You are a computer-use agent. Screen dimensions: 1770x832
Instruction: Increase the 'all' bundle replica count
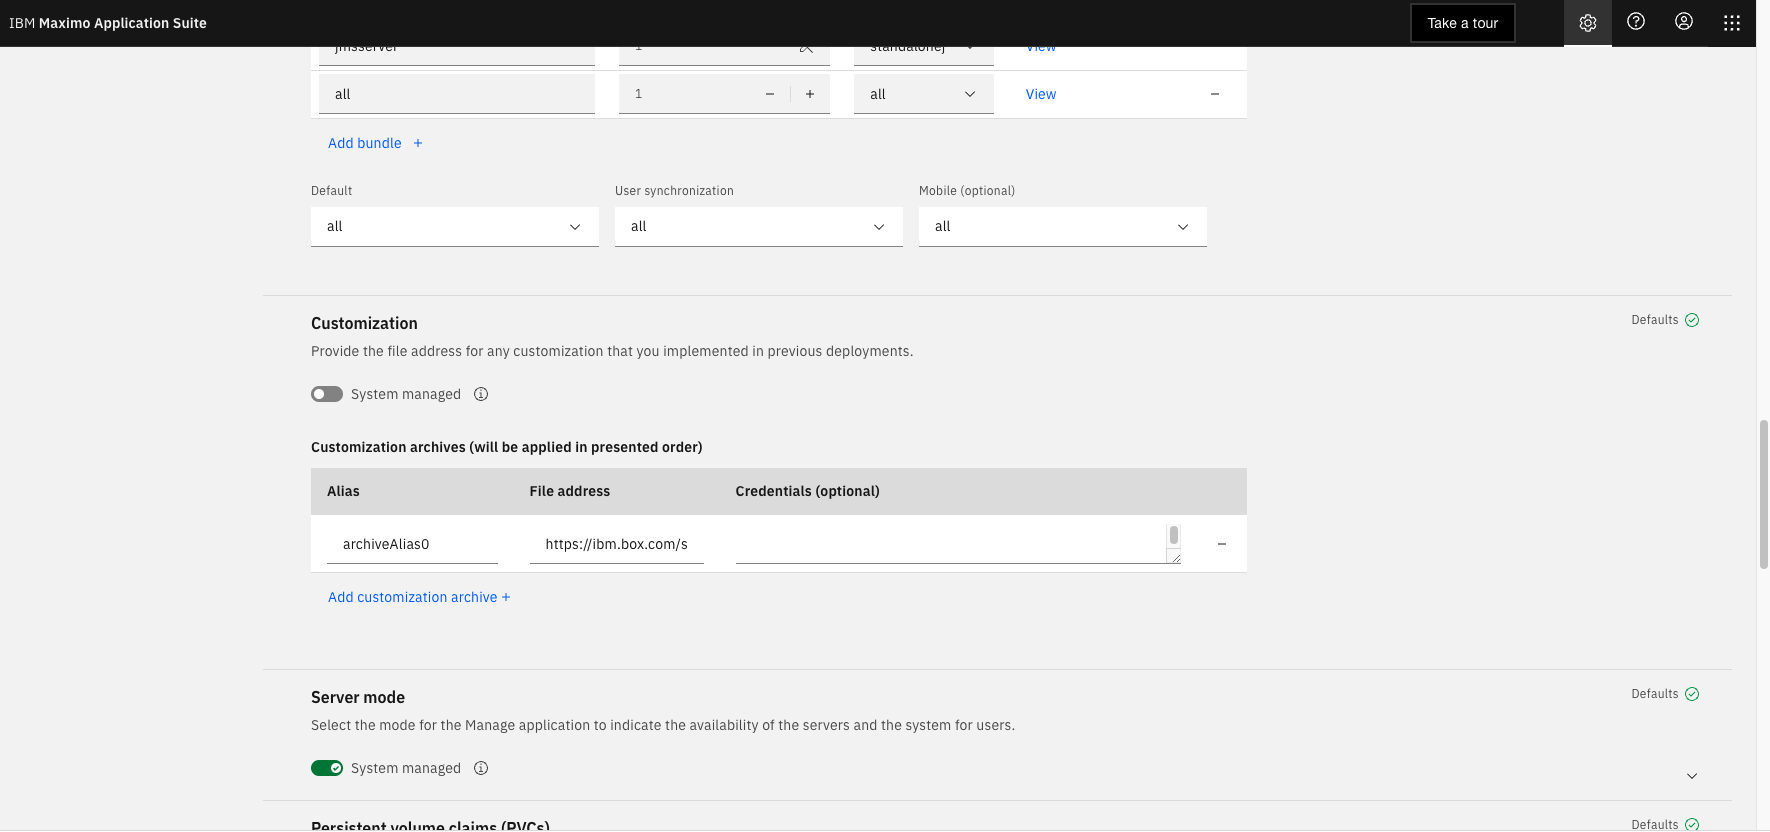[x=810, y=94]
